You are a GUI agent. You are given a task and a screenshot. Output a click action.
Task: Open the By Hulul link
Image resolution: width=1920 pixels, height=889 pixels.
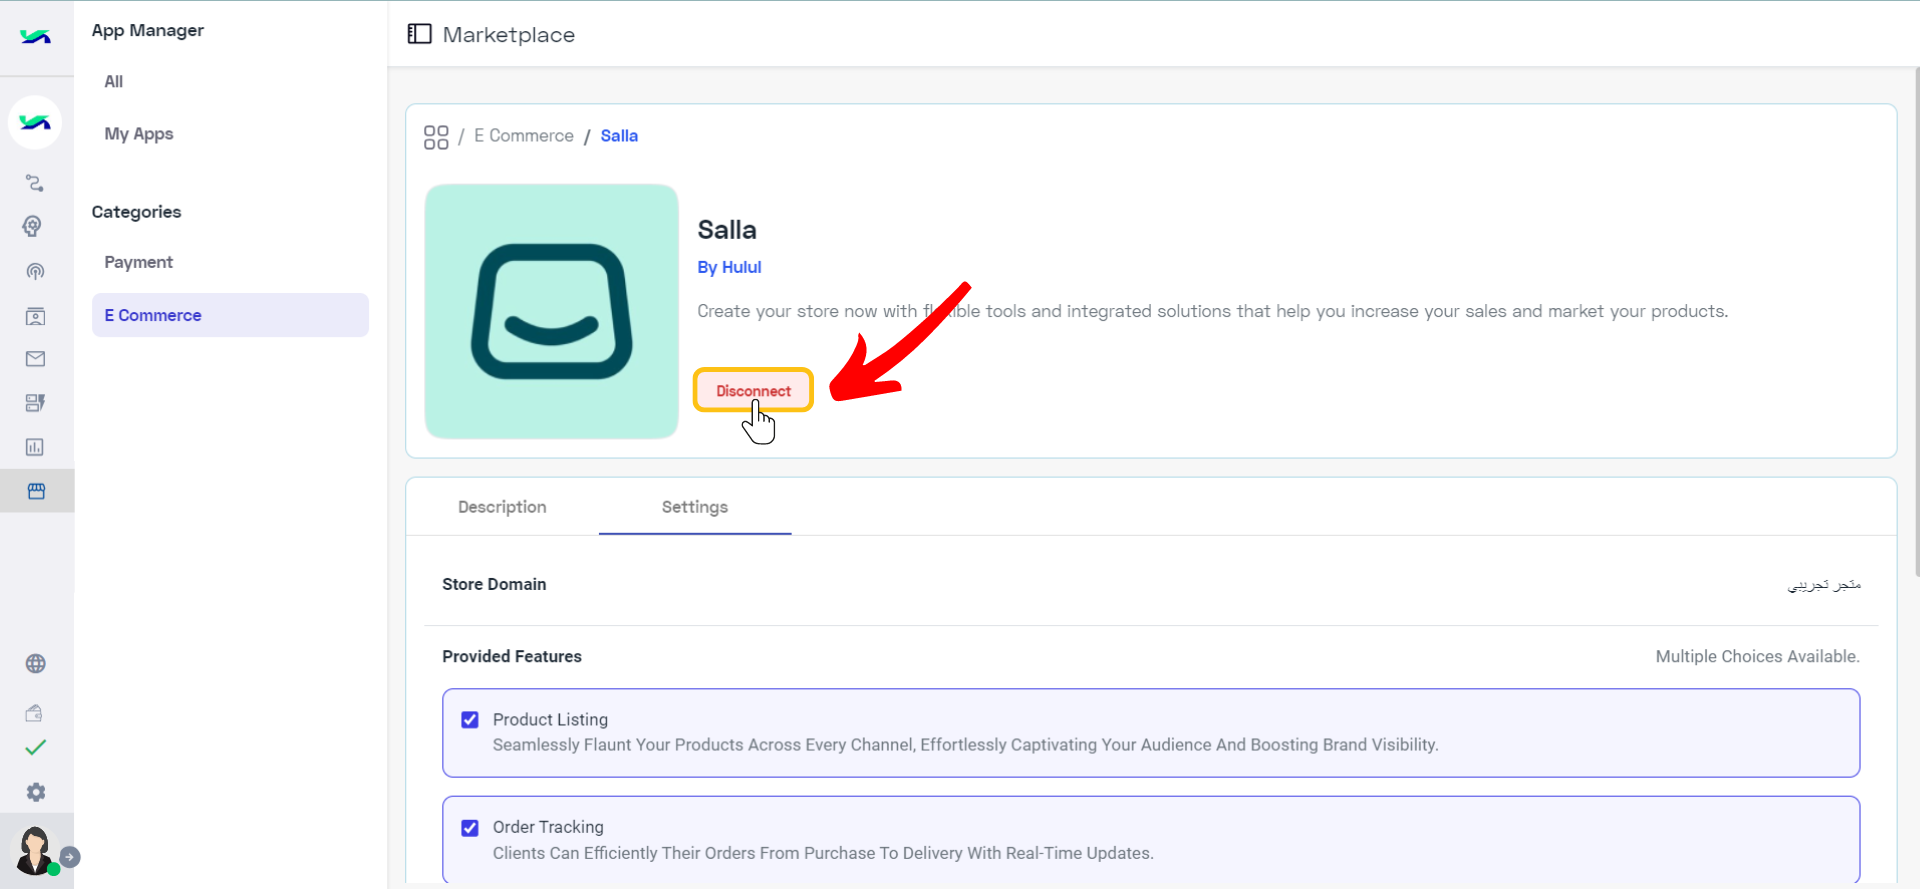(729, 267)
